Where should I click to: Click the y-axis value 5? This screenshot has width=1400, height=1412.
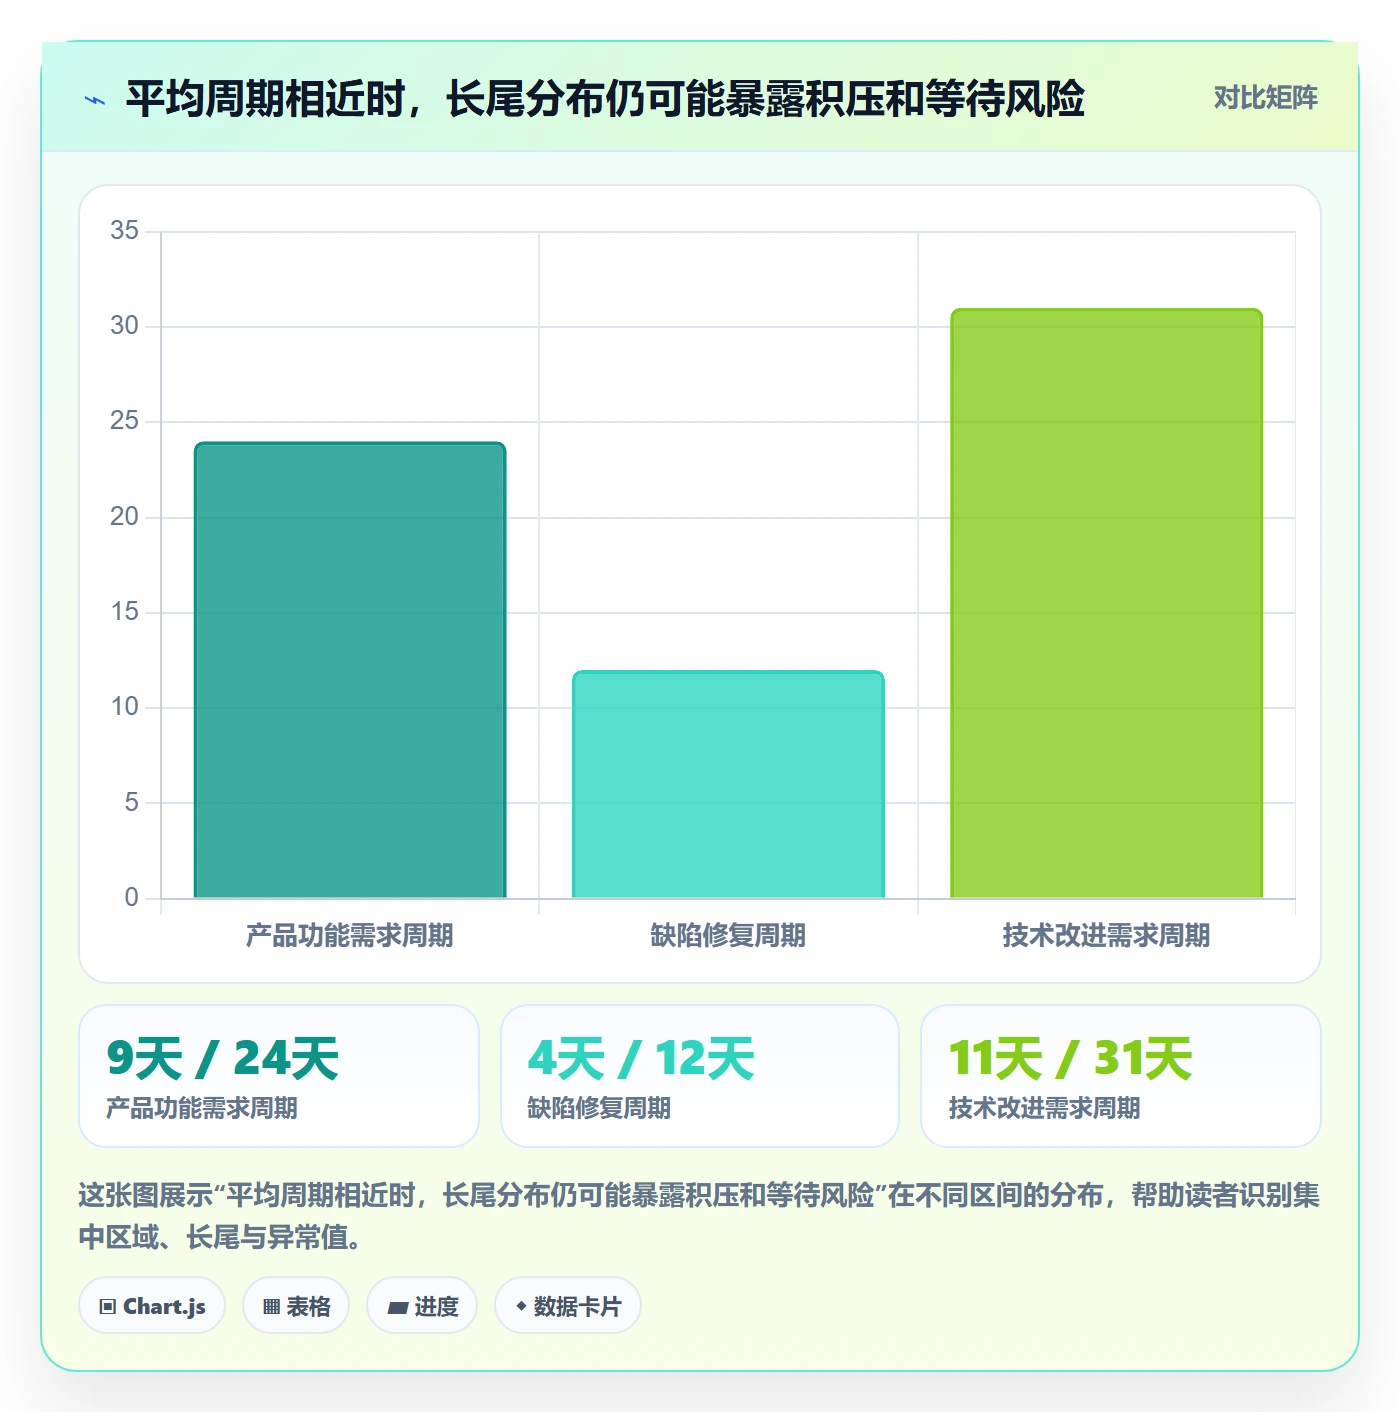point(132,802)
